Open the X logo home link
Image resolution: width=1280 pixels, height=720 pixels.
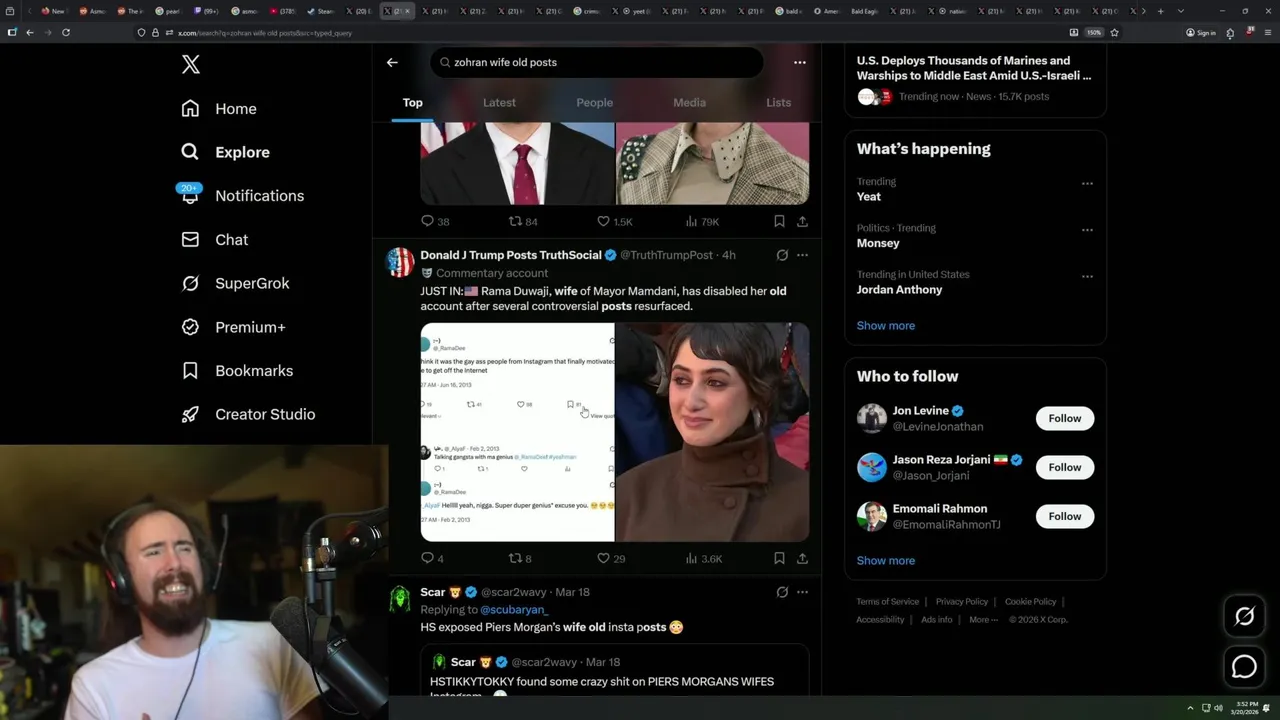(191, 65)
